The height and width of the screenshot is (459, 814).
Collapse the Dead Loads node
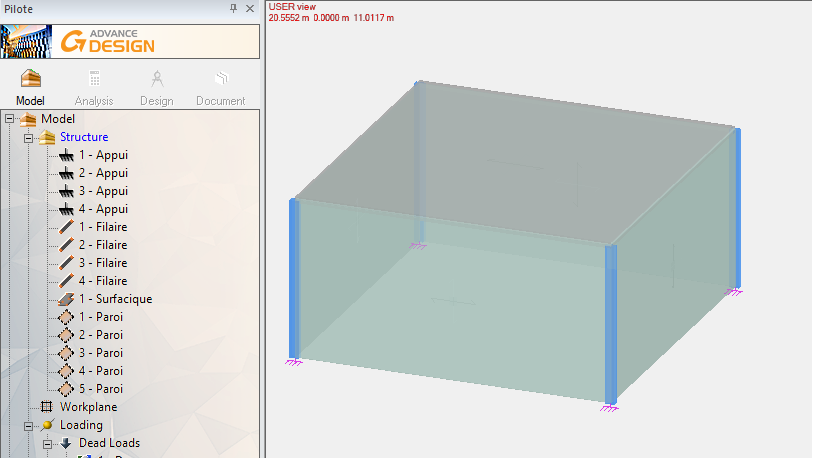(47, 443)
